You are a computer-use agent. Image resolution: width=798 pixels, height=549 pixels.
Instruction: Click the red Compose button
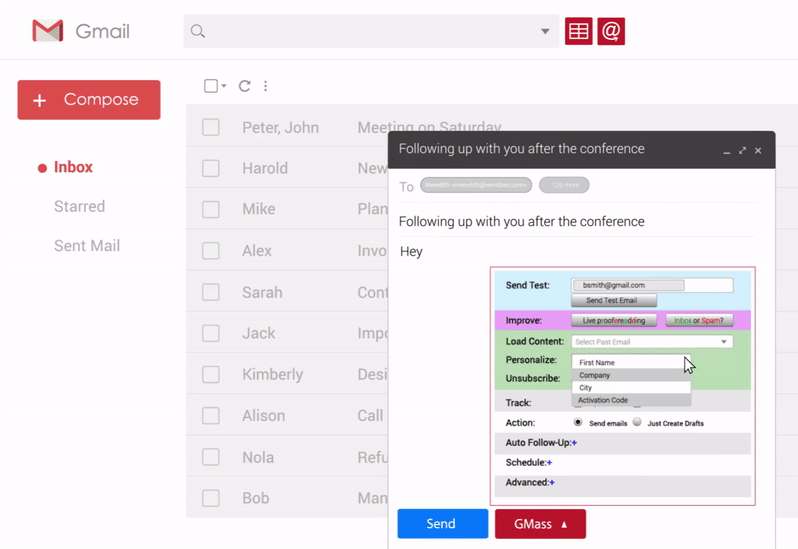[89, 100]
